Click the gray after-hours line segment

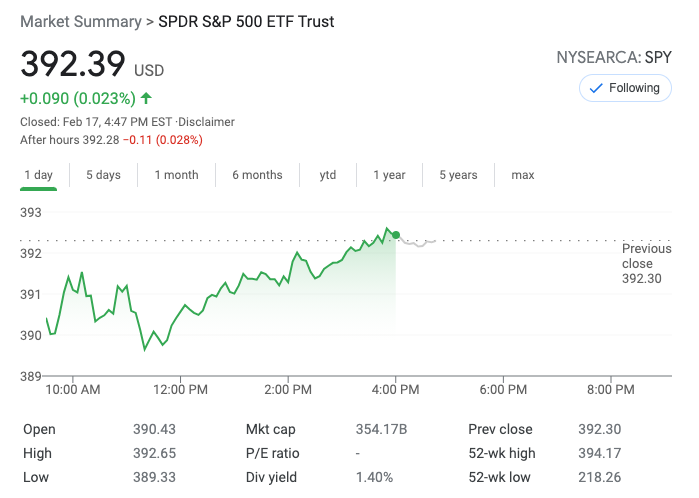(x=418, y=243)
